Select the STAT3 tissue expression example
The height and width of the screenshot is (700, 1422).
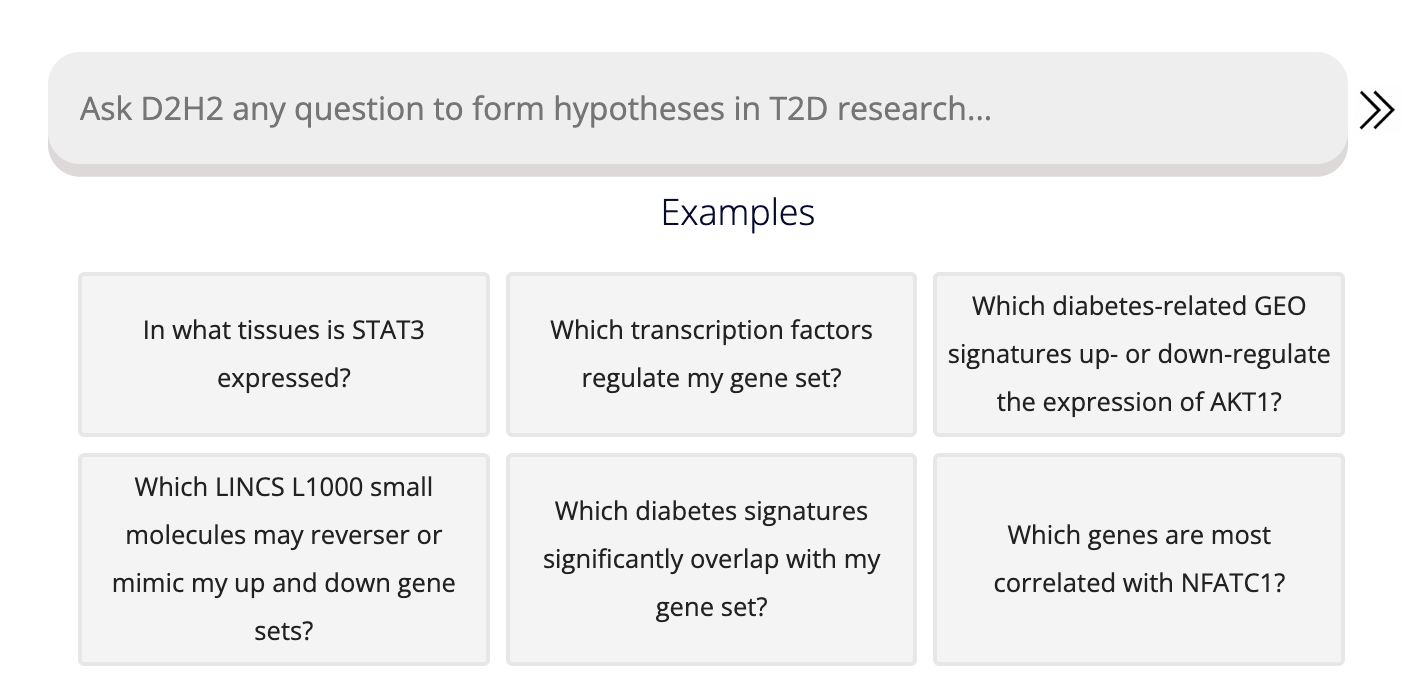point(284,354)
